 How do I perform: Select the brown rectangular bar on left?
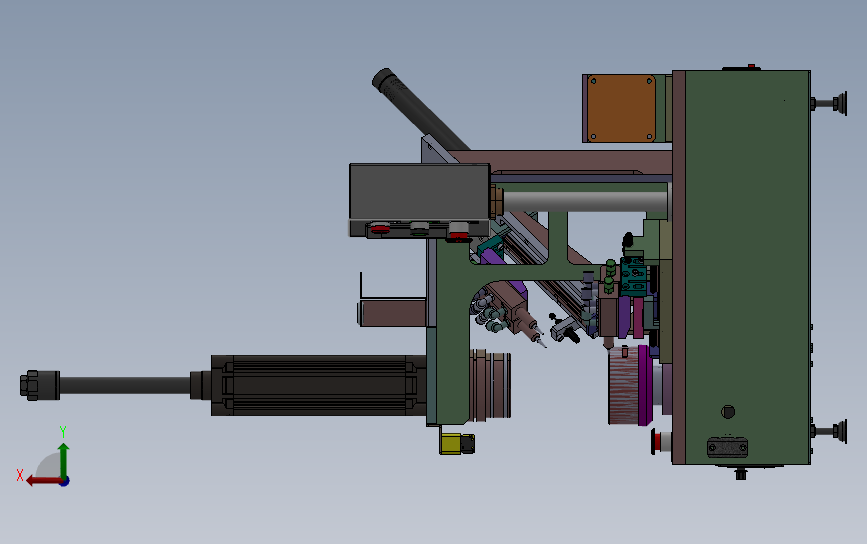coord(393,313)
